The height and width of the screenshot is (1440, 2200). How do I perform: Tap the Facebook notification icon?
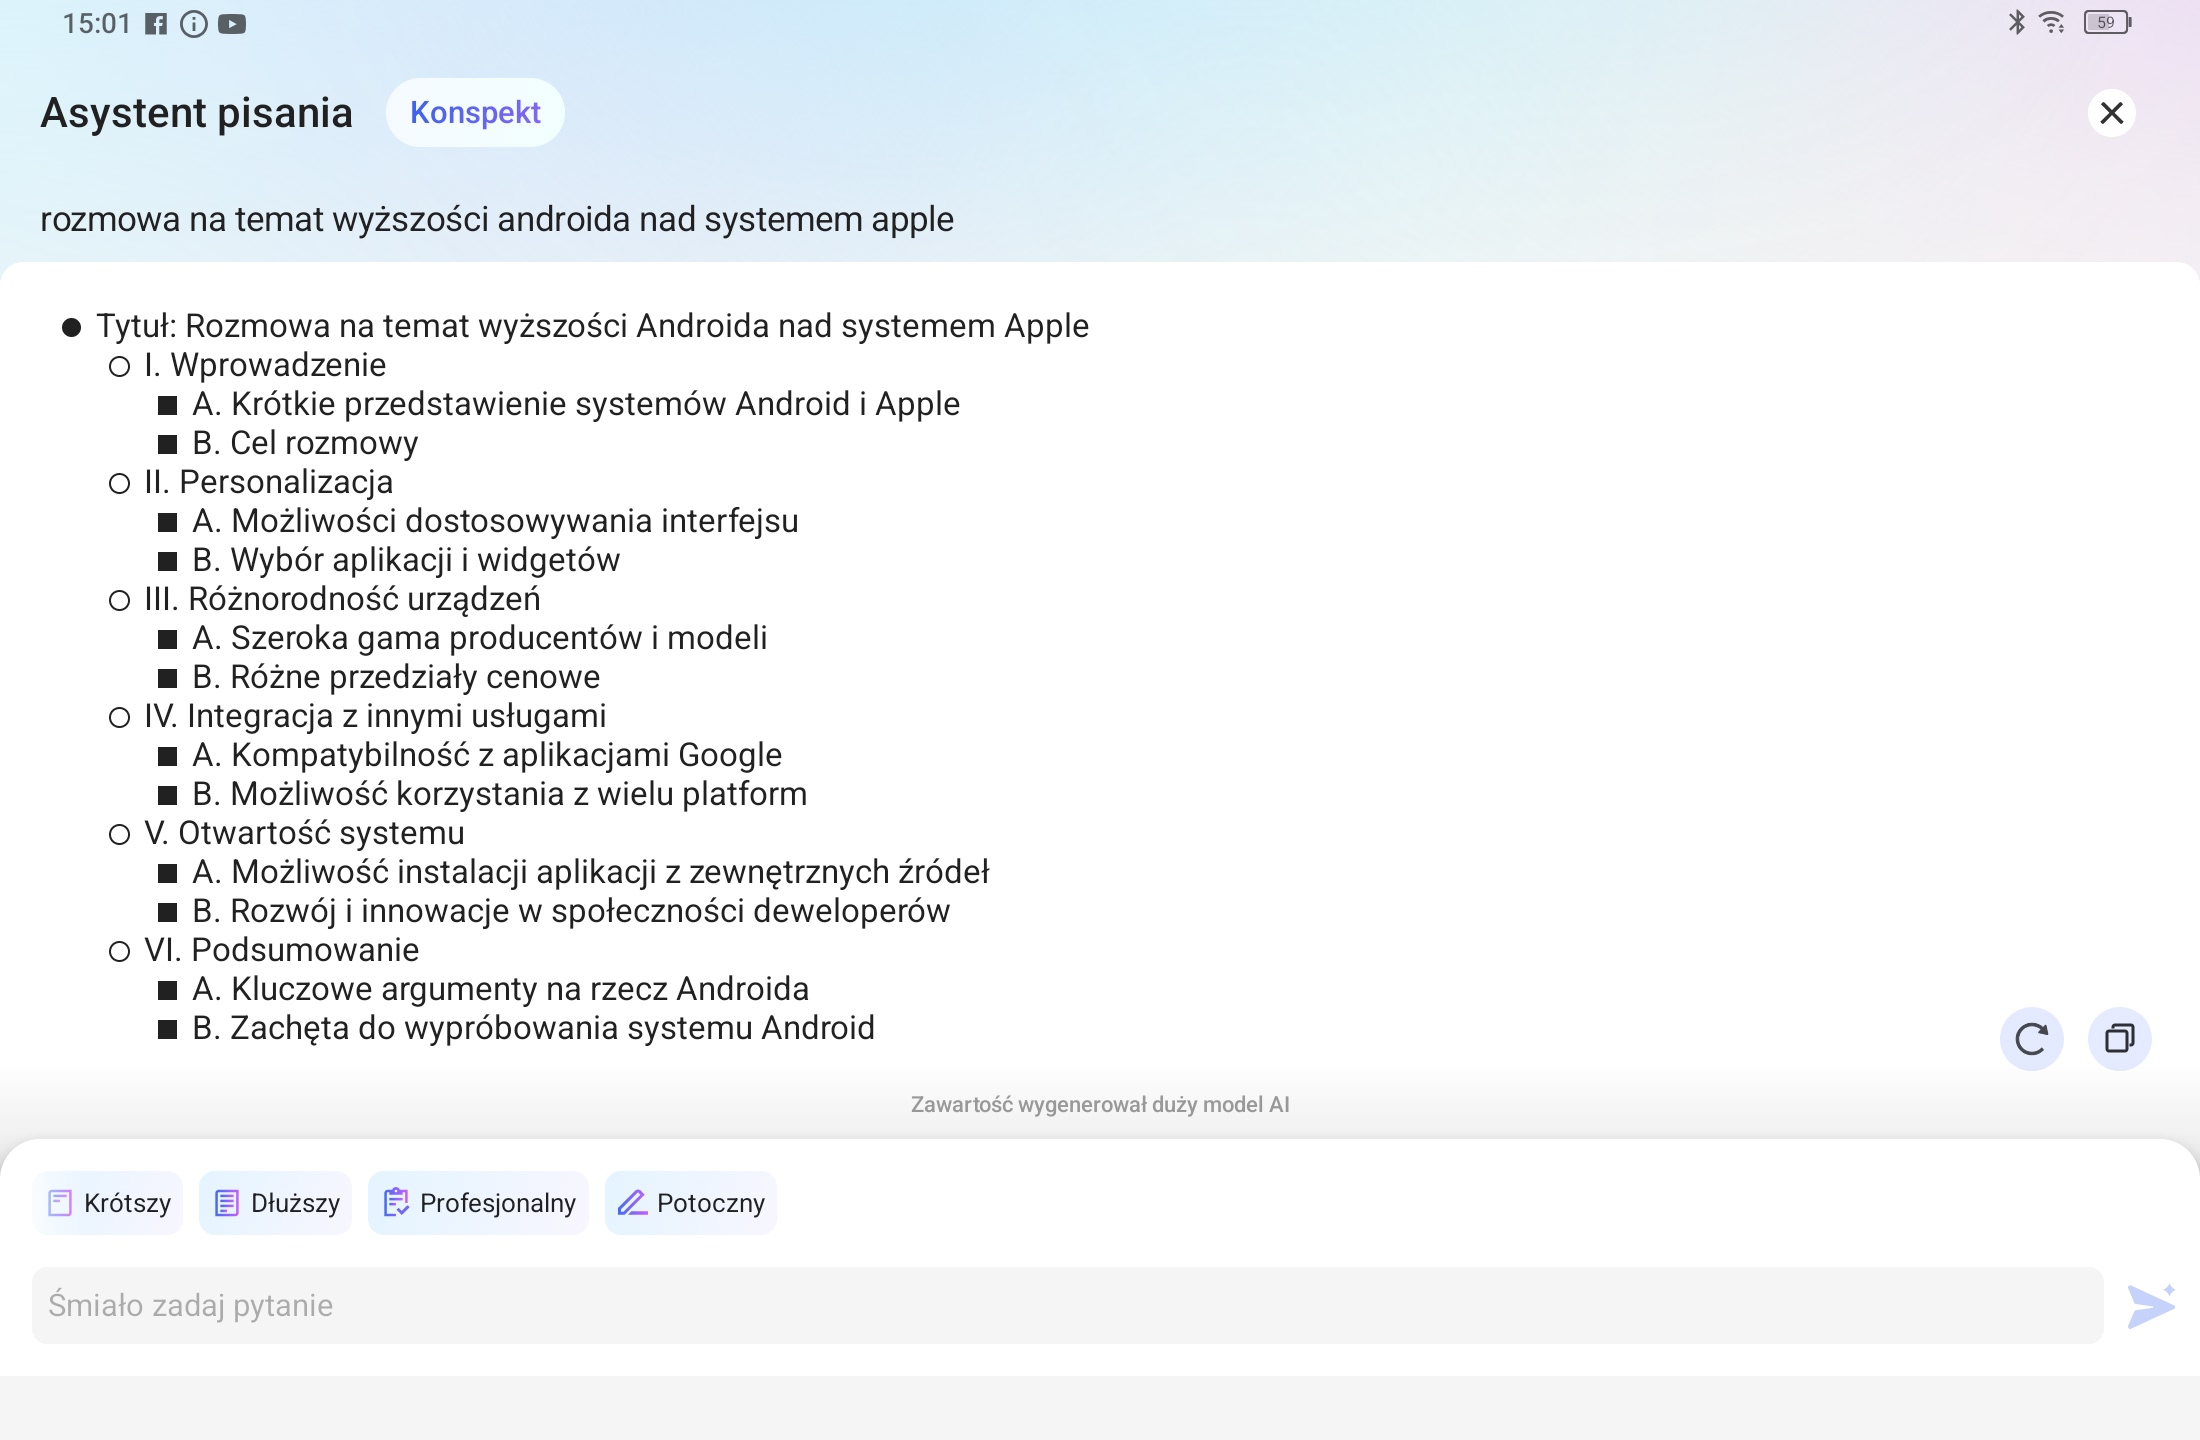coord(156,24)
